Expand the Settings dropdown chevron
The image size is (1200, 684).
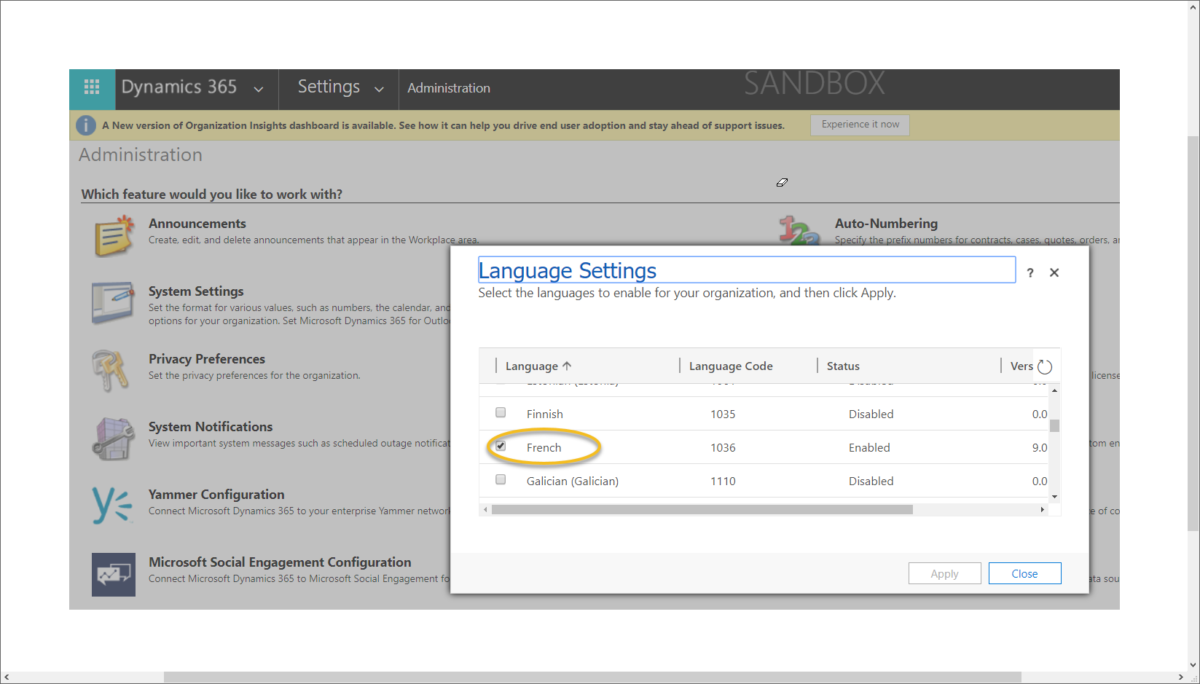tap(379, 89)
